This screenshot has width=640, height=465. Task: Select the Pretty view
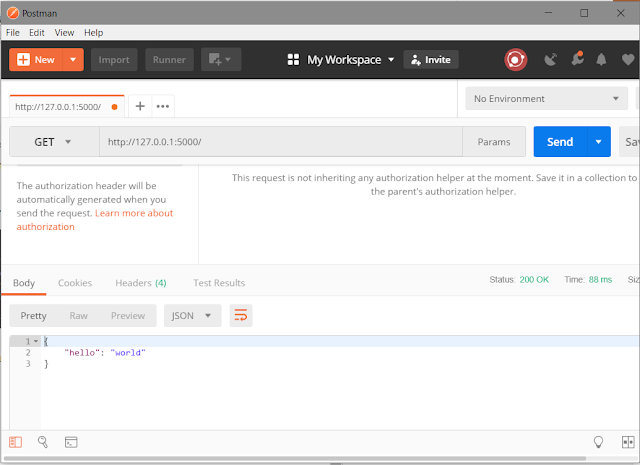coord(33,316)
